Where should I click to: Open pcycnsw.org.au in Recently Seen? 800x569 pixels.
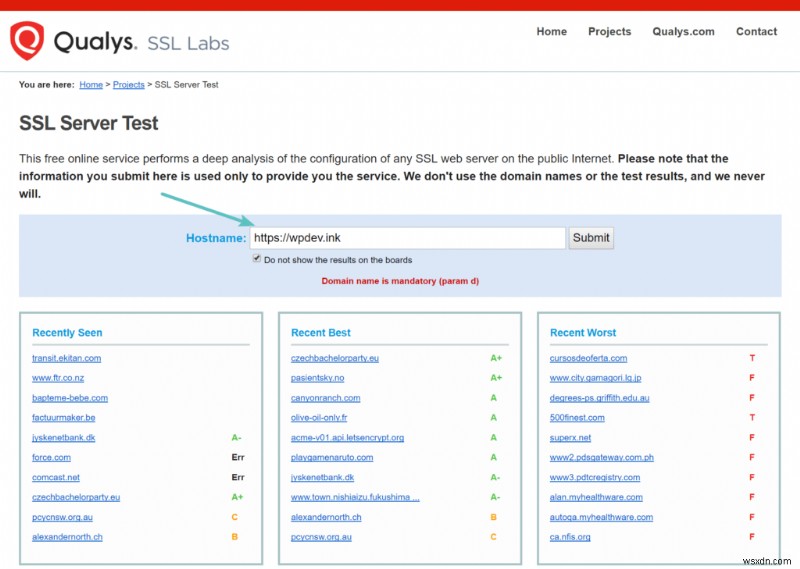click(x=62, y=517)
